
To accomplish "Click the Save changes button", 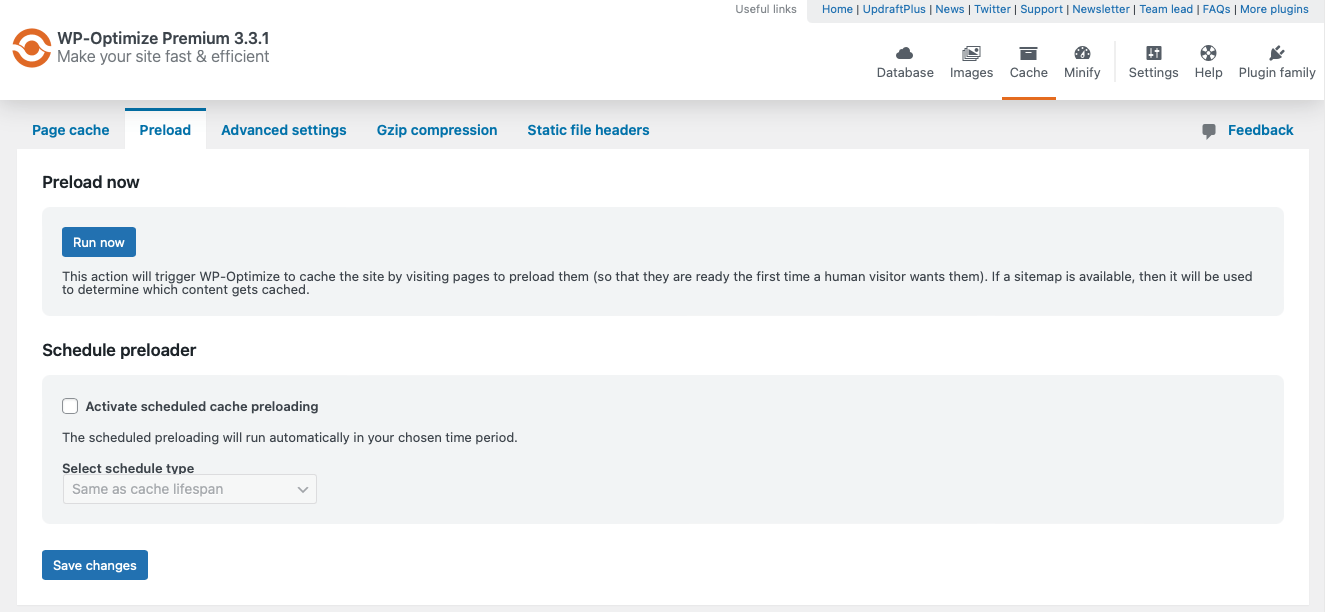I will (95, 565).
